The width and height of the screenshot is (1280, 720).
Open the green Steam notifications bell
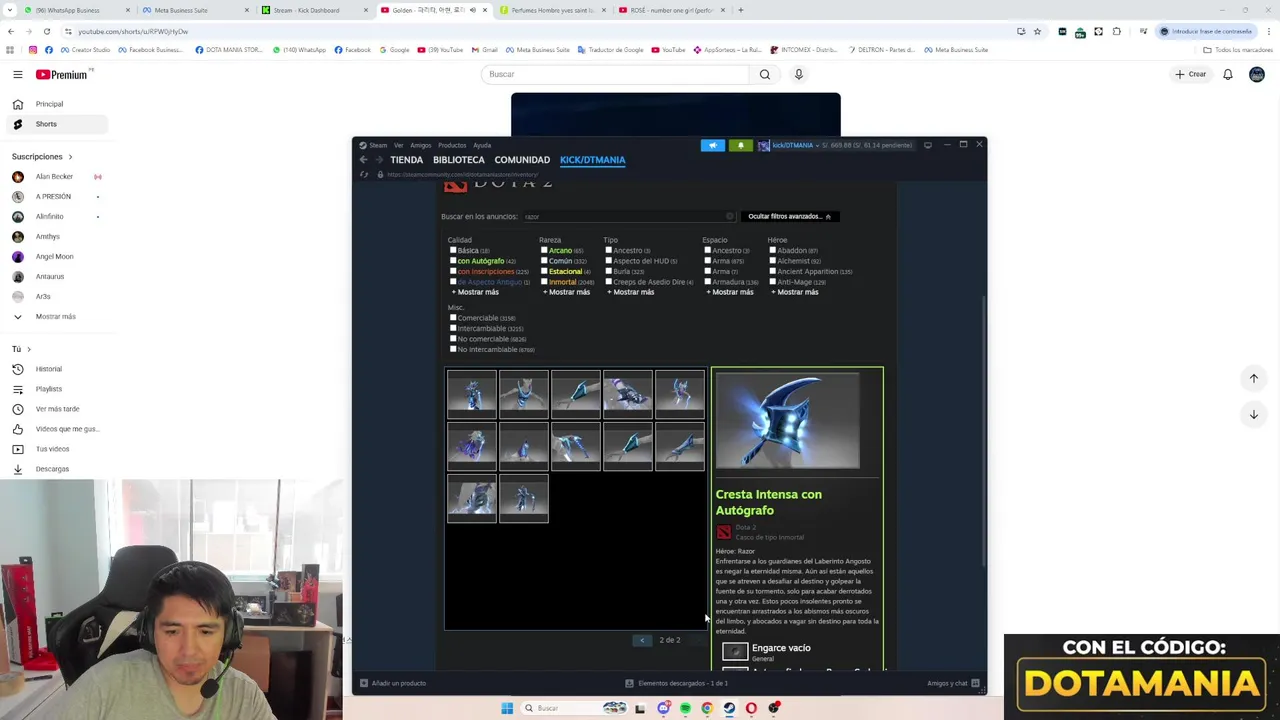[741, 145]
